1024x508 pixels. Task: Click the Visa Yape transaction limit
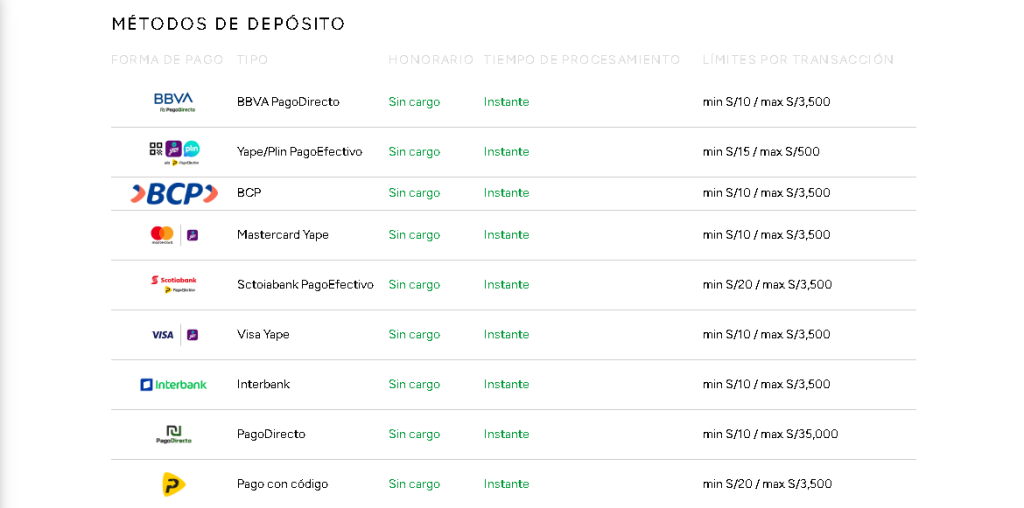[x=767, y=334]
